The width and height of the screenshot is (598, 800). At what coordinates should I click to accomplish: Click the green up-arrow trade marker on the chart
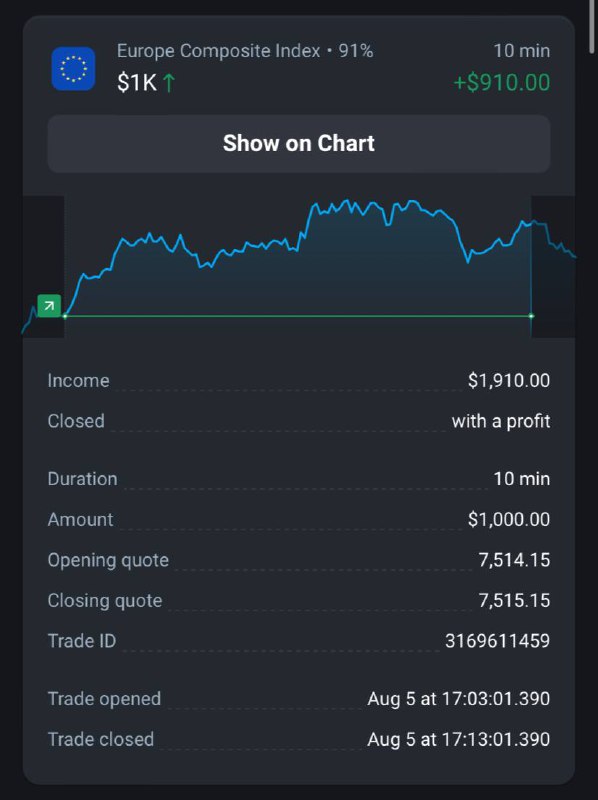point(49,306)
